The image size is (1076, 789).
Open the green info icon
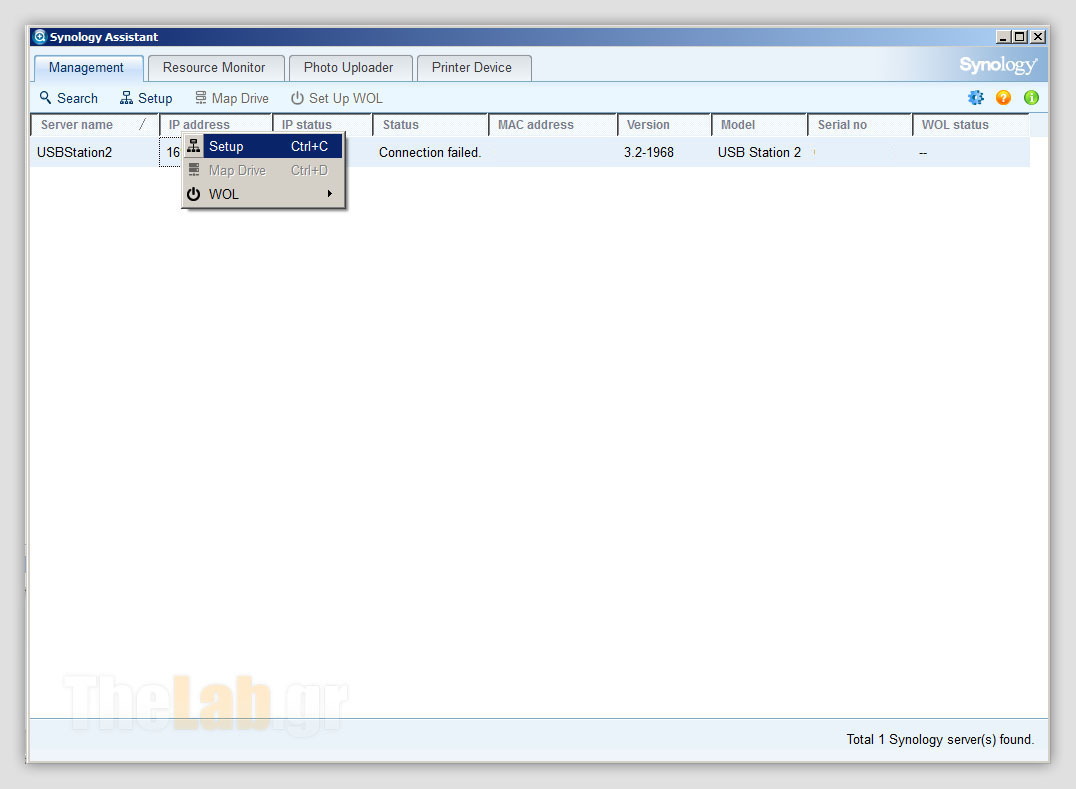tap(1031, 97)
